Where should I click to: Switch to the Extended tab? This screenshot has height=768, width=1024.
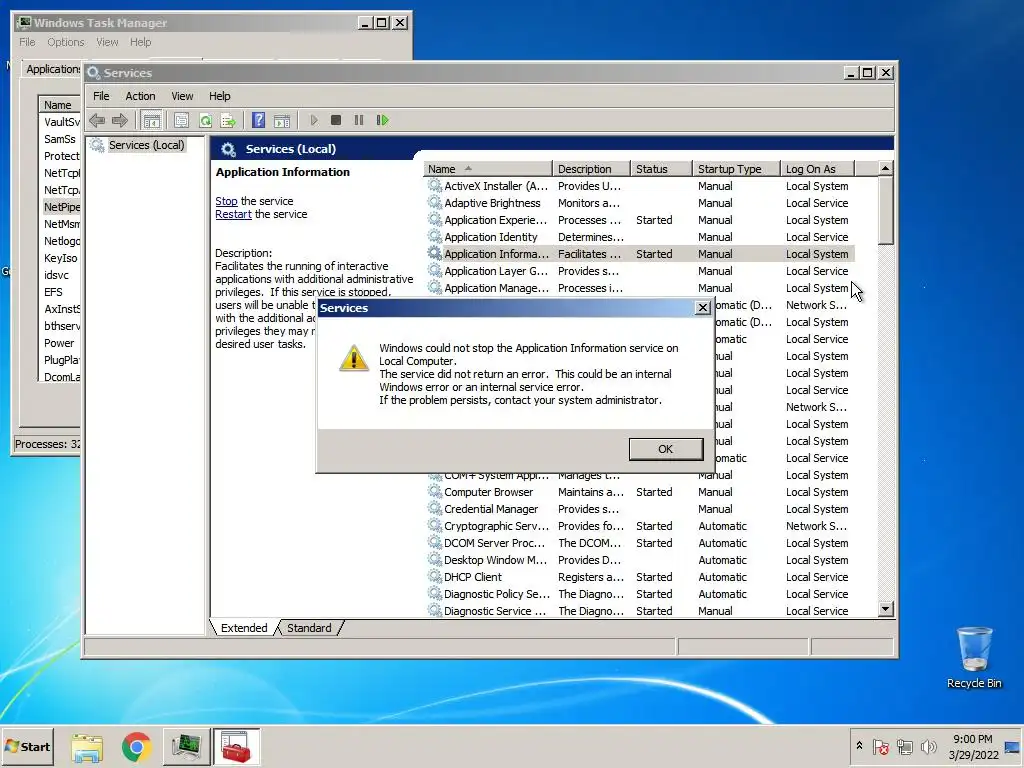click(x=244, y=628)
